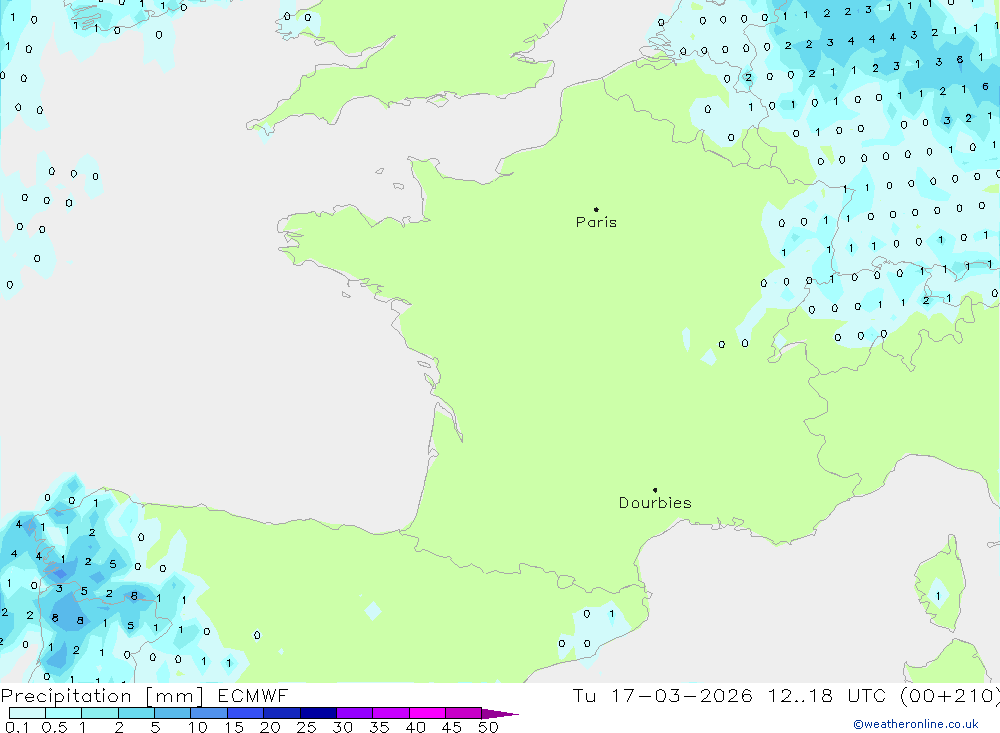
Task: Click the legend value "0.1"
Action: coord(17,727)
